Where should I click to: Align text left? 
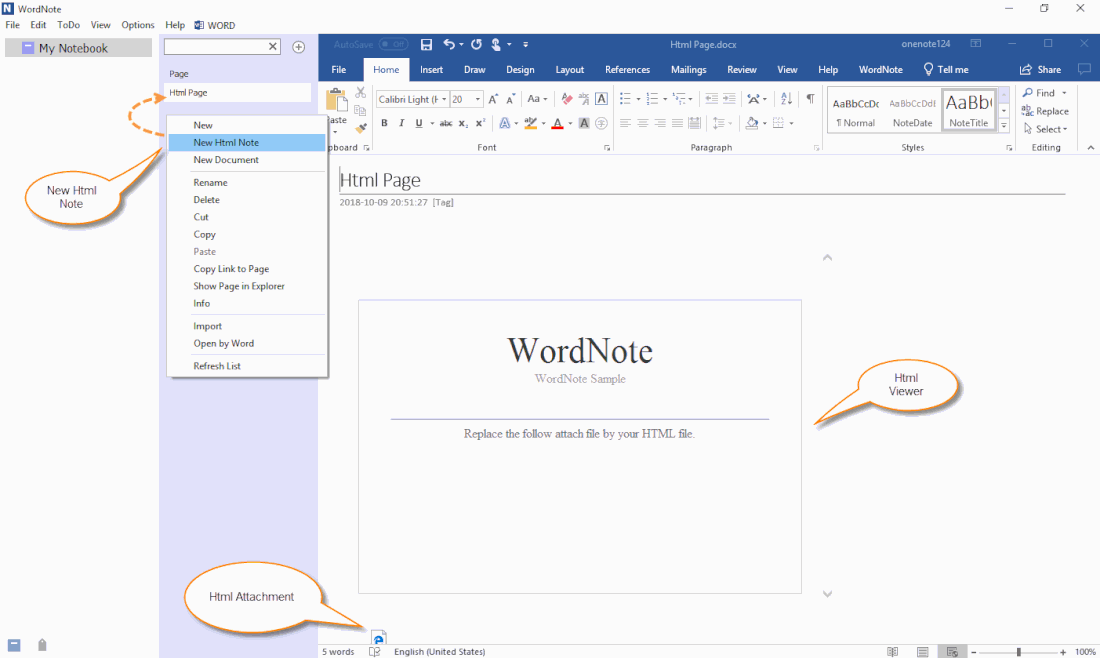[x=625, y=123]
